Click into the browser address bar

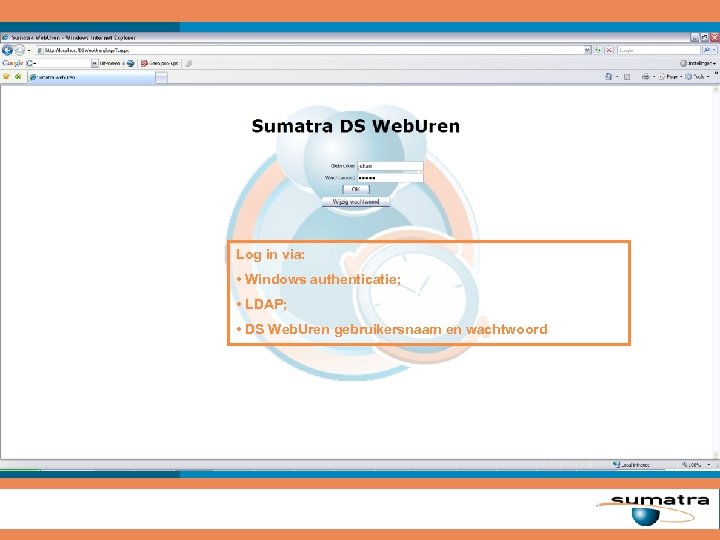coord(310,50)
